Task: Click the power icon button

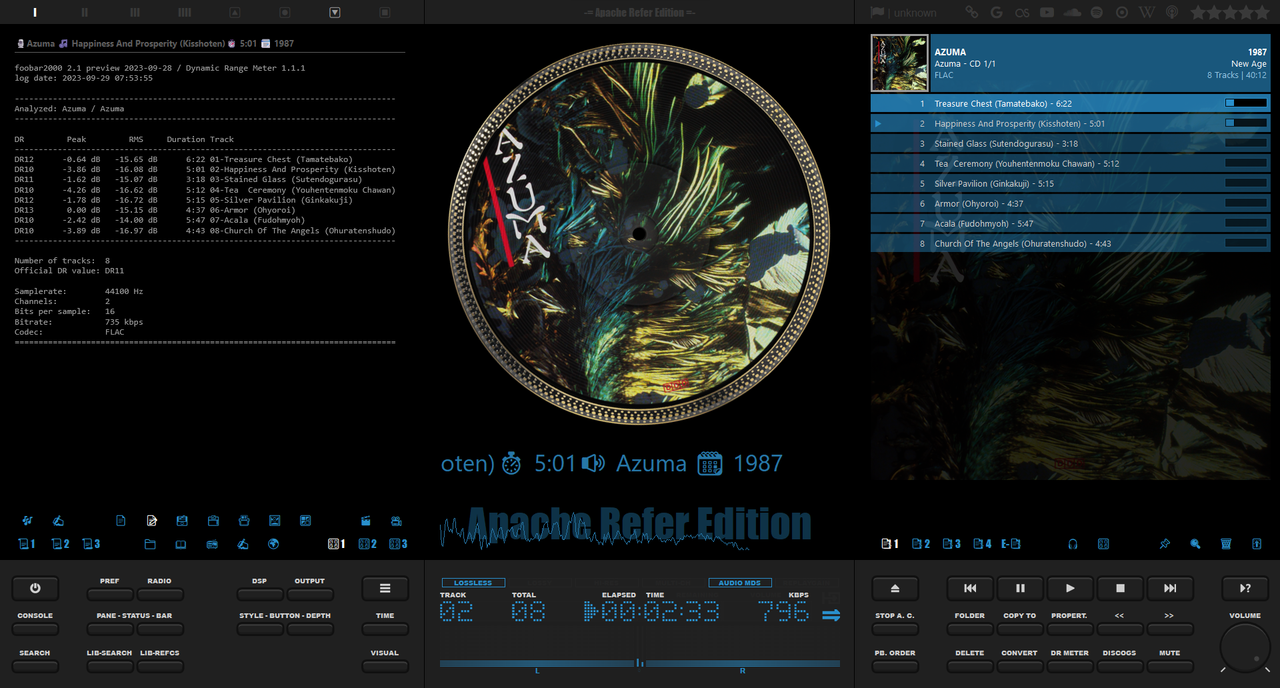Action: [x=35, y=589]
